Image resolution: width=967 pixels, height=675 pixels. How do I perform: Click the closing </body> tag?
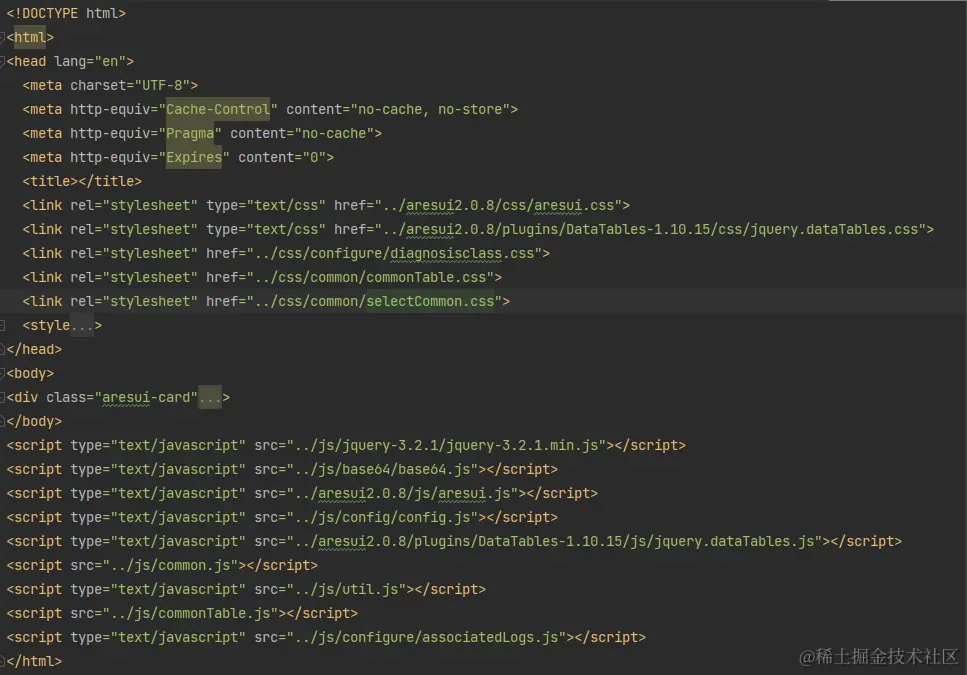[x=34, y=422]
